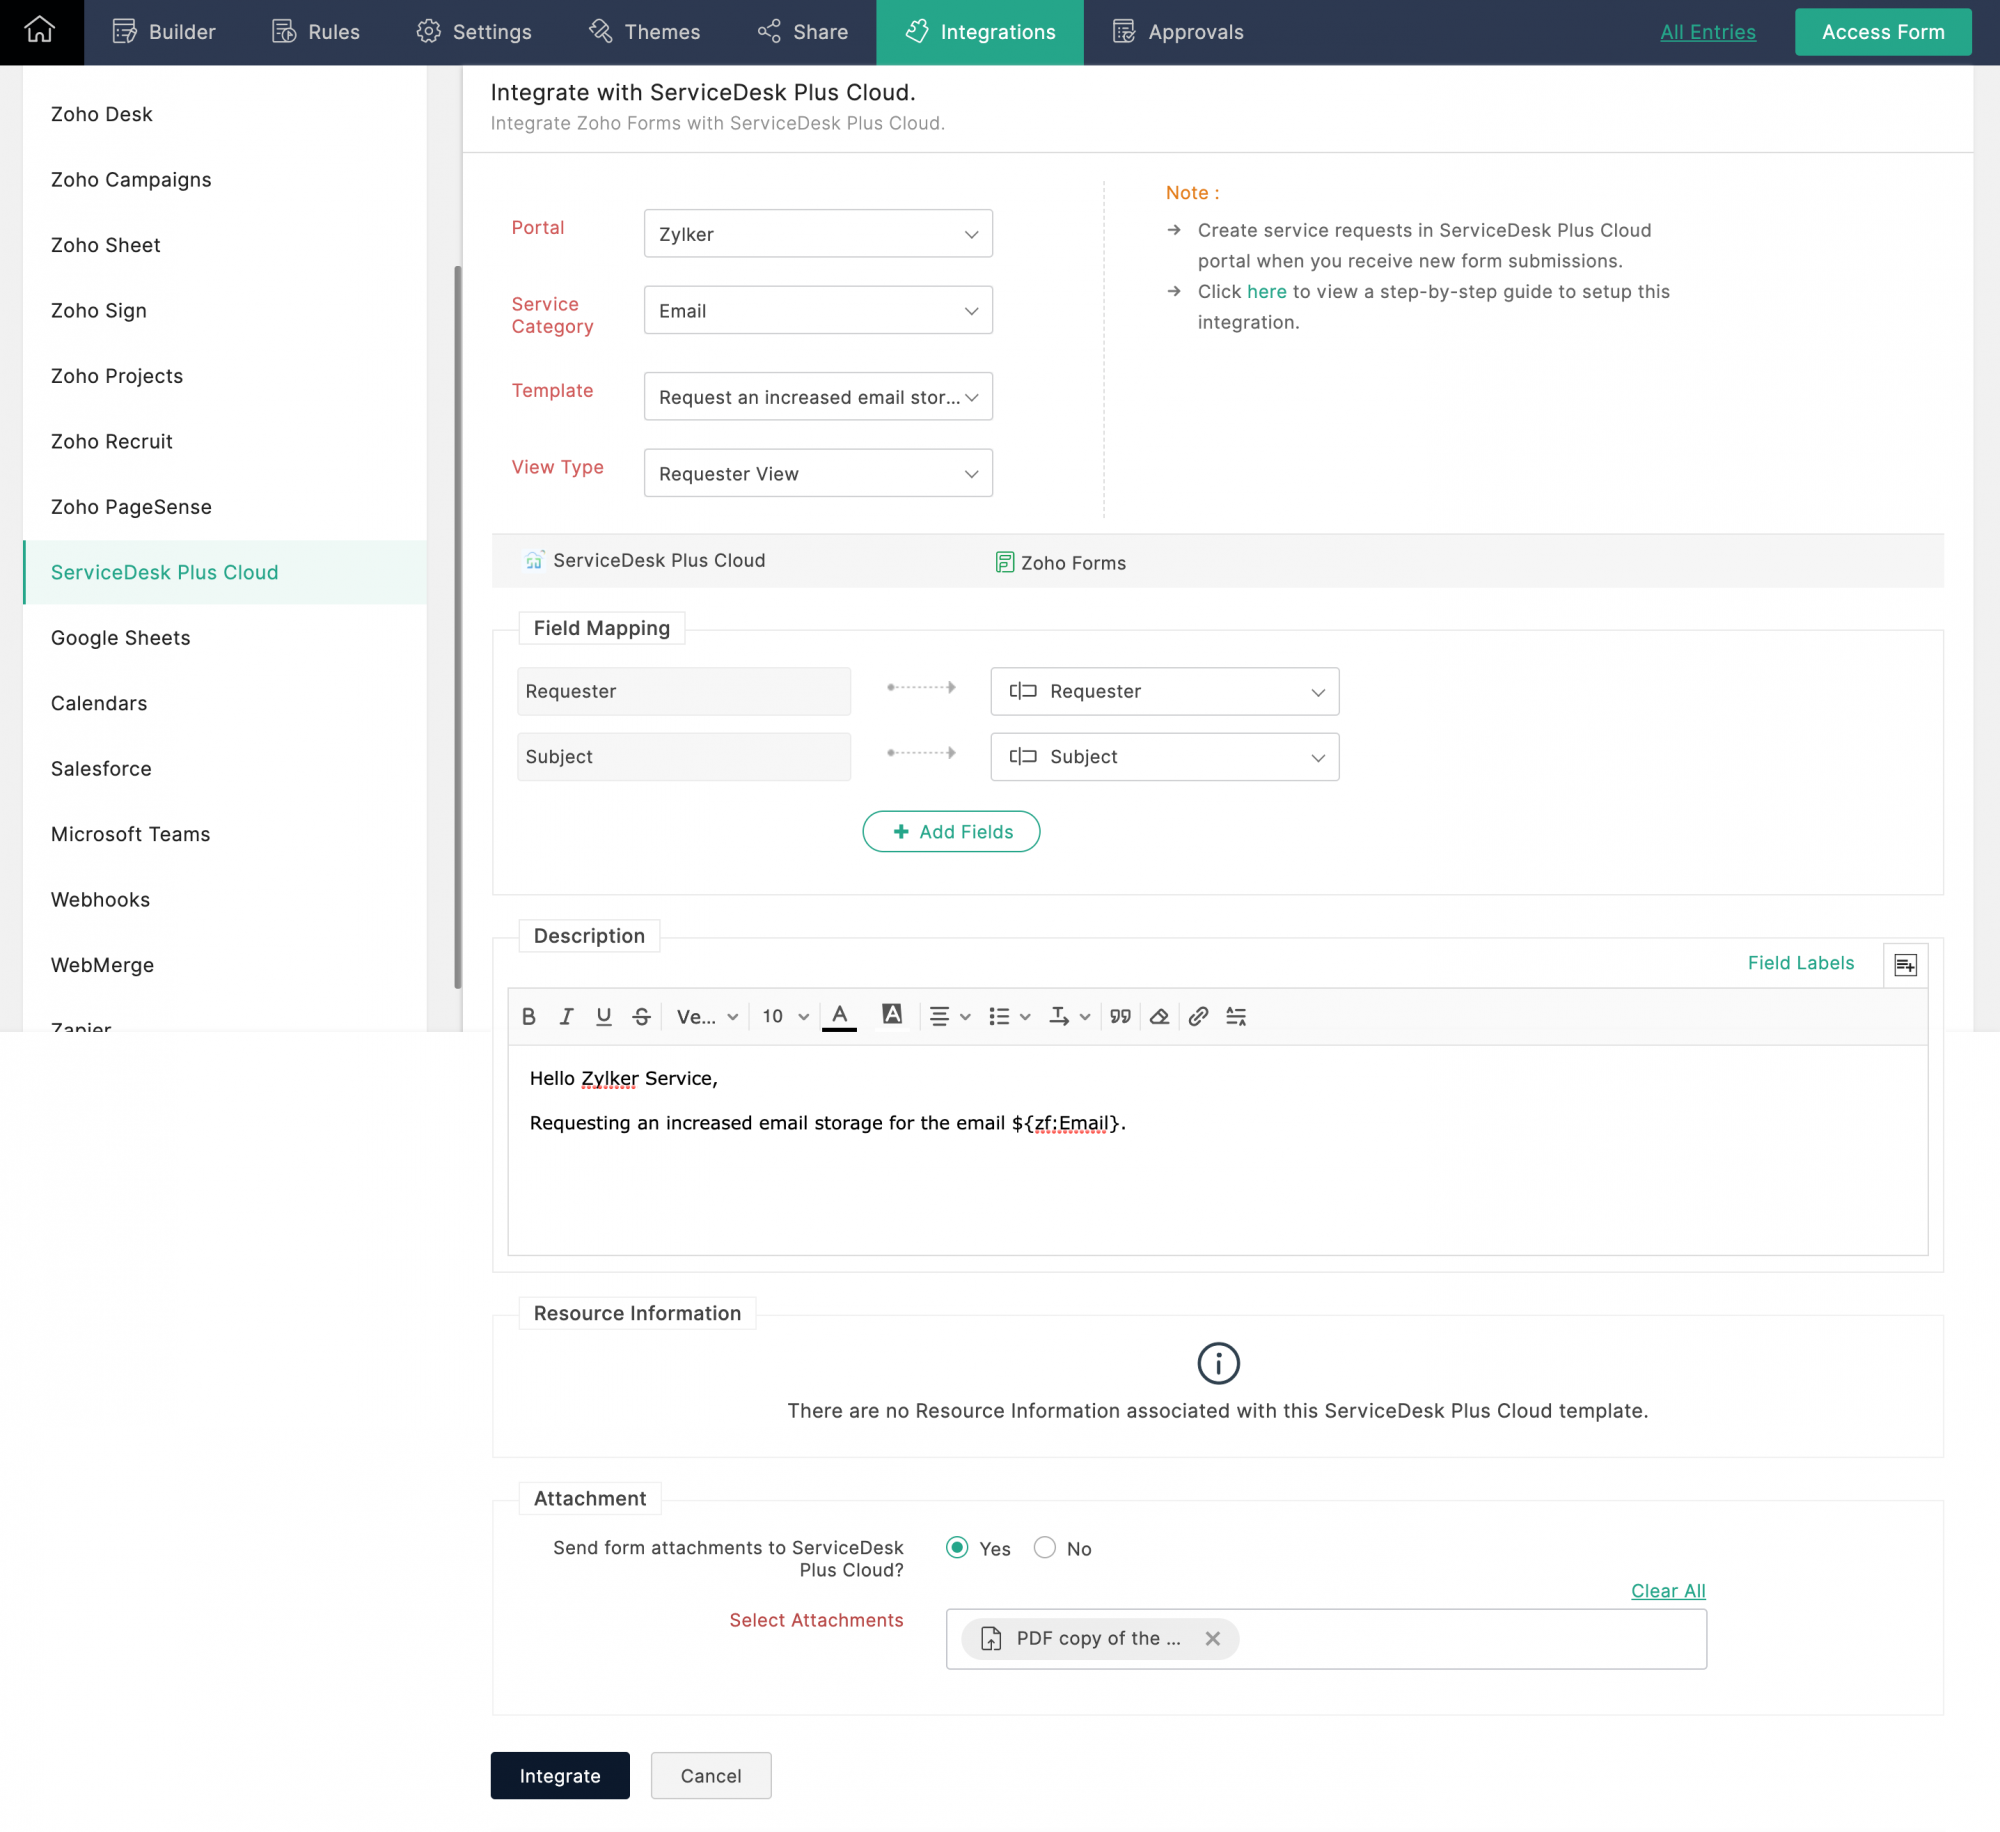The width and height of the screenshot is (2000, 1832).
Task: Click the Zoho Forms header icon
Action: coord(1005,562)
